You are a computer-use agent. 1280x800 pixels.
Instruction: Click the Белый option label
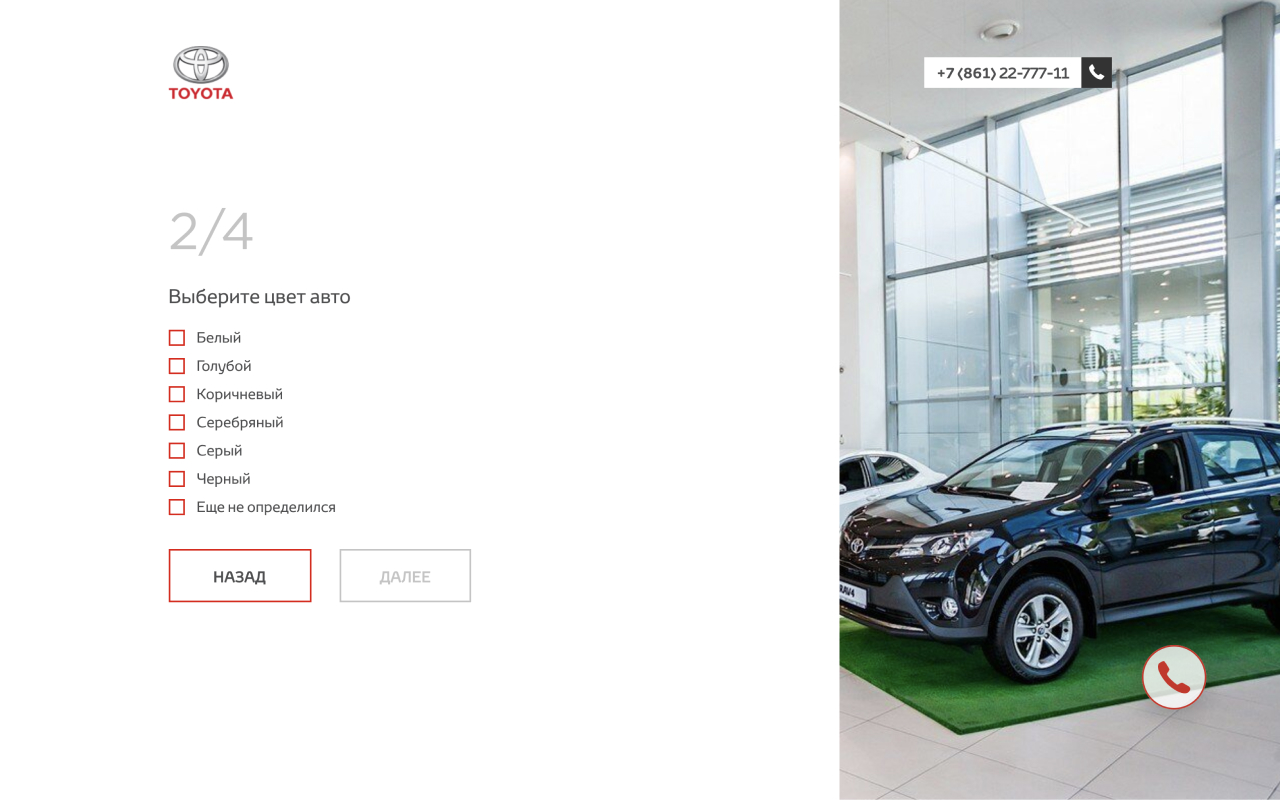[x=218, y=338]
